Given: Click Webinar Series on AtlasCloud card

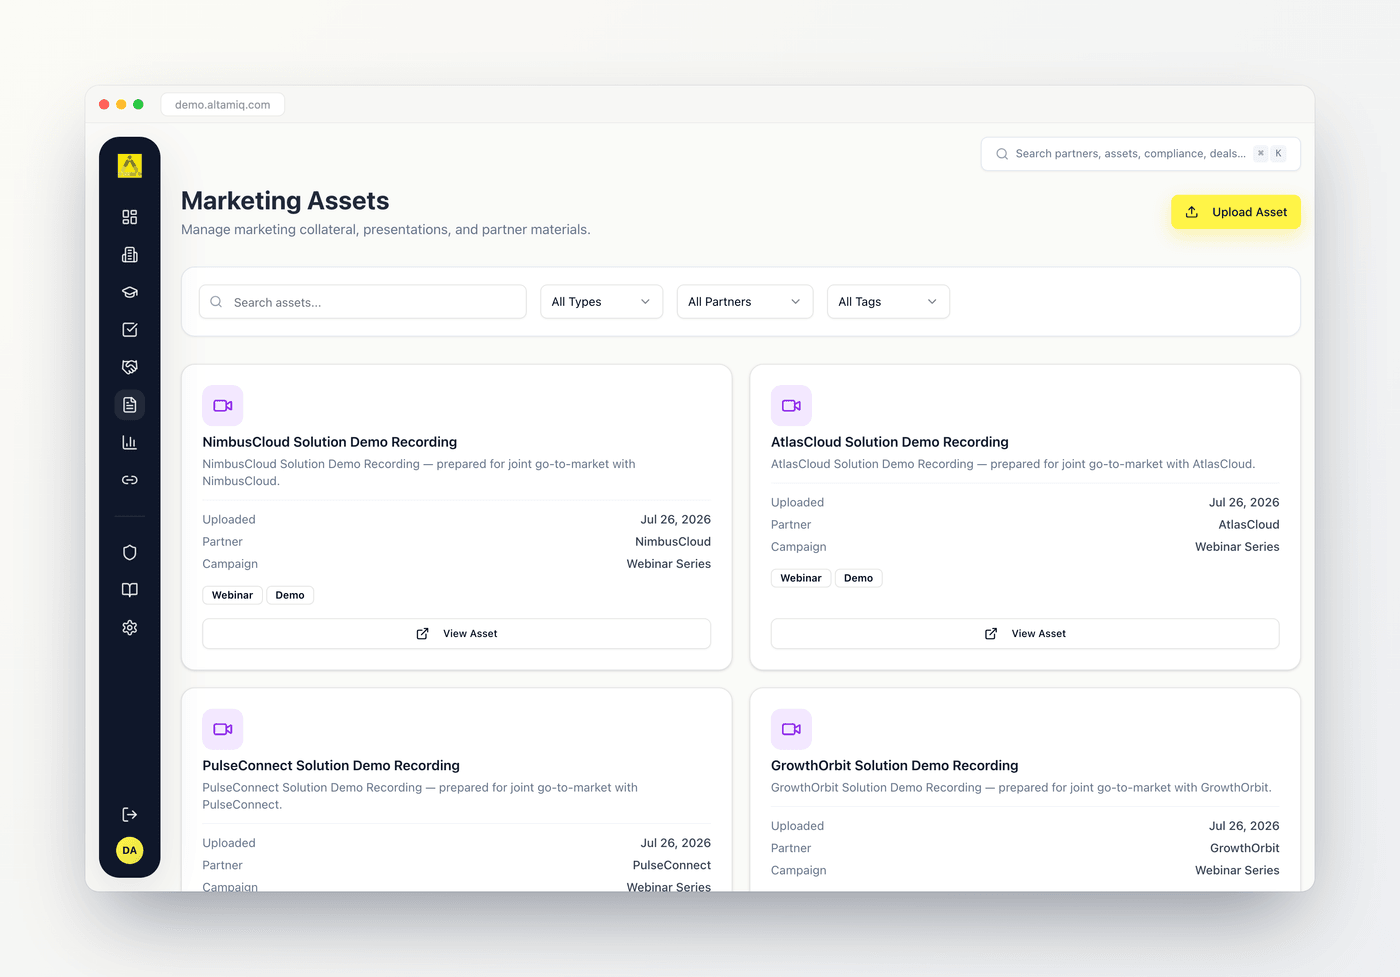Looking at the screenshot, I should click(1237, 547).
